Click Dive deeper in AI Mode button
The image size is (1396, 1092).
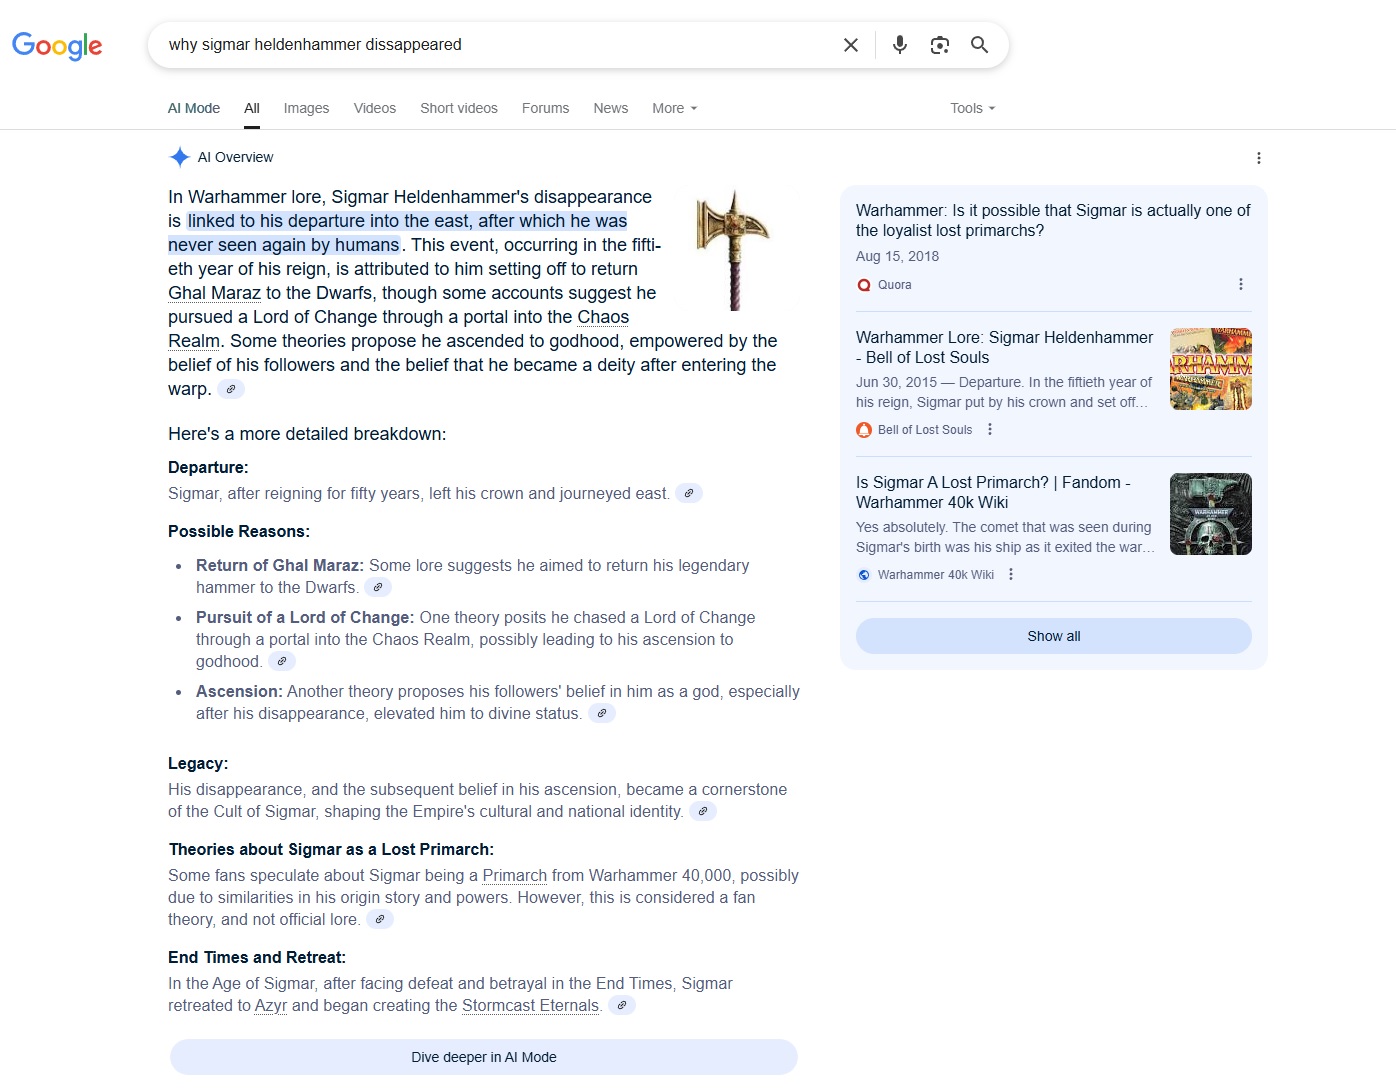coord(484,1057)
